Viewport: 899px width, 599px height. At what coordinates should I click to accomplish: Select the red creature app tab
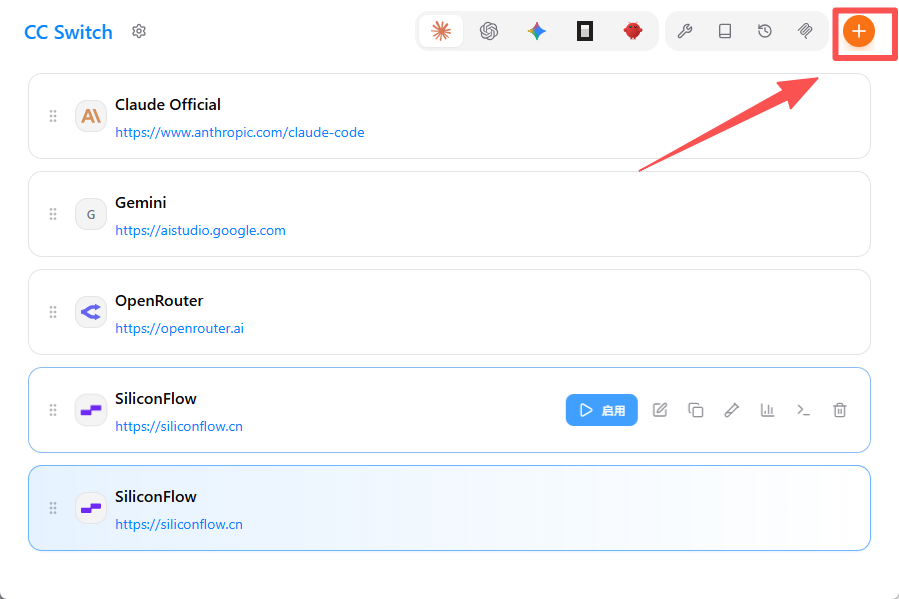[x=633, y=31]
